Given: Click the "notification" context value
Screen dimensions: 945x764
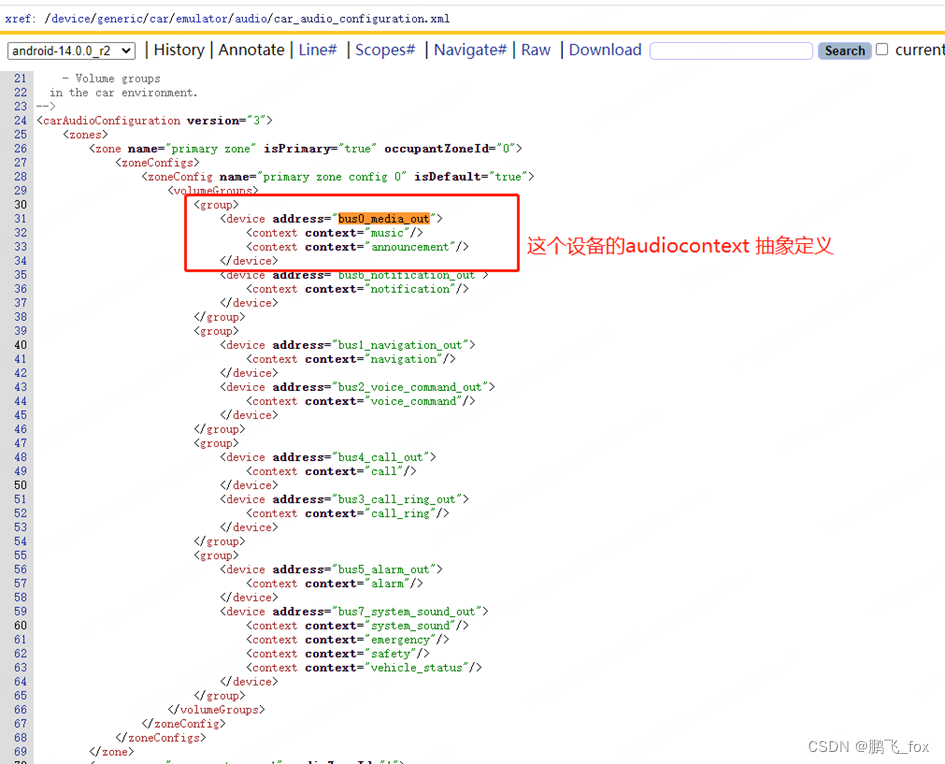Looking at the screenshot, I should [x=410, y=289].
